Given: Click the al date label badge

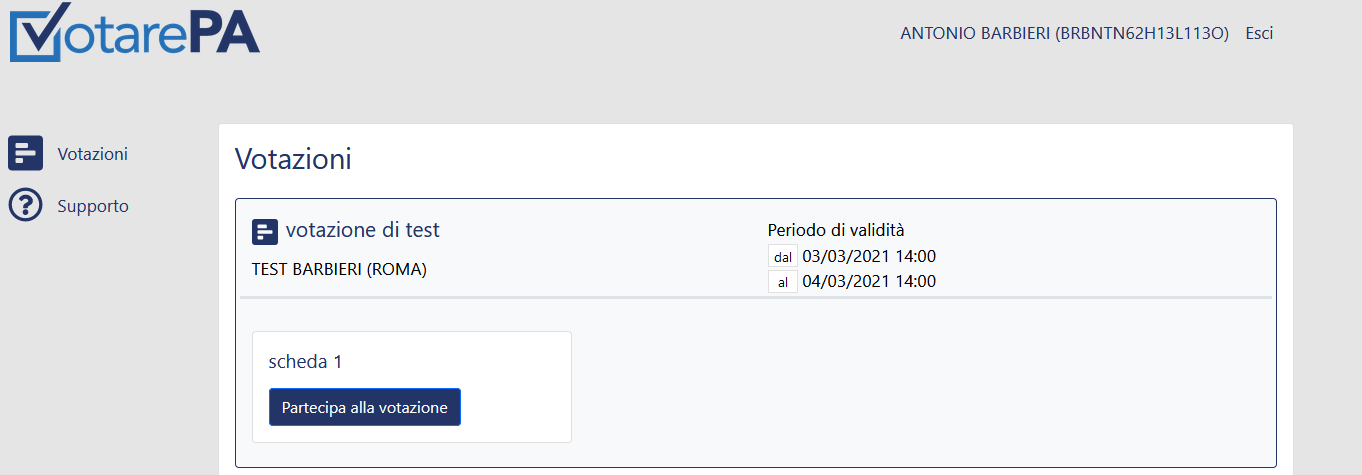Looking at the screenshot, I should click(x=783, y=282).
